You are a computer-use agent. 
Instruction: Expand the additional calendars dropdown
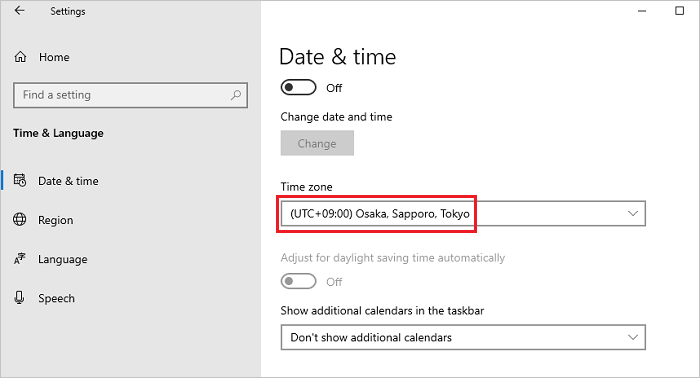point(463,337)
